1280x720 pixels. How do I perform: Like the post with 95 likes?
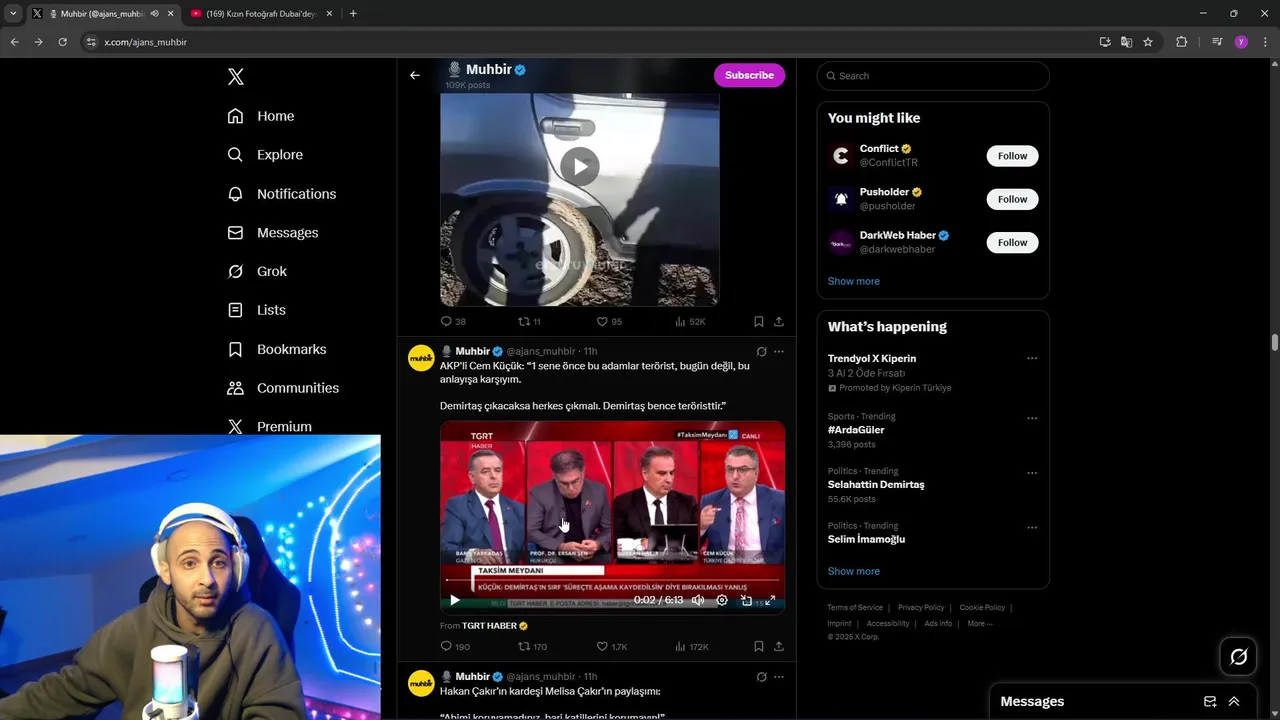tap(609, 321)
